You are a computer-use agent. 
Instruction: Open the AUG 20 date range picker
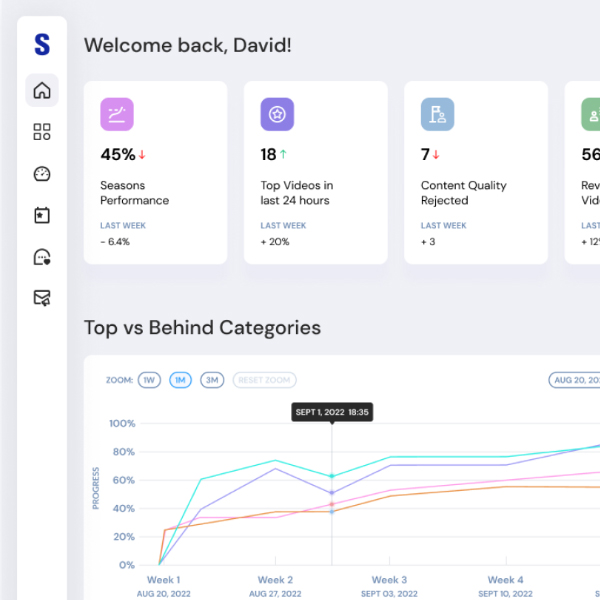coord(575,380)
